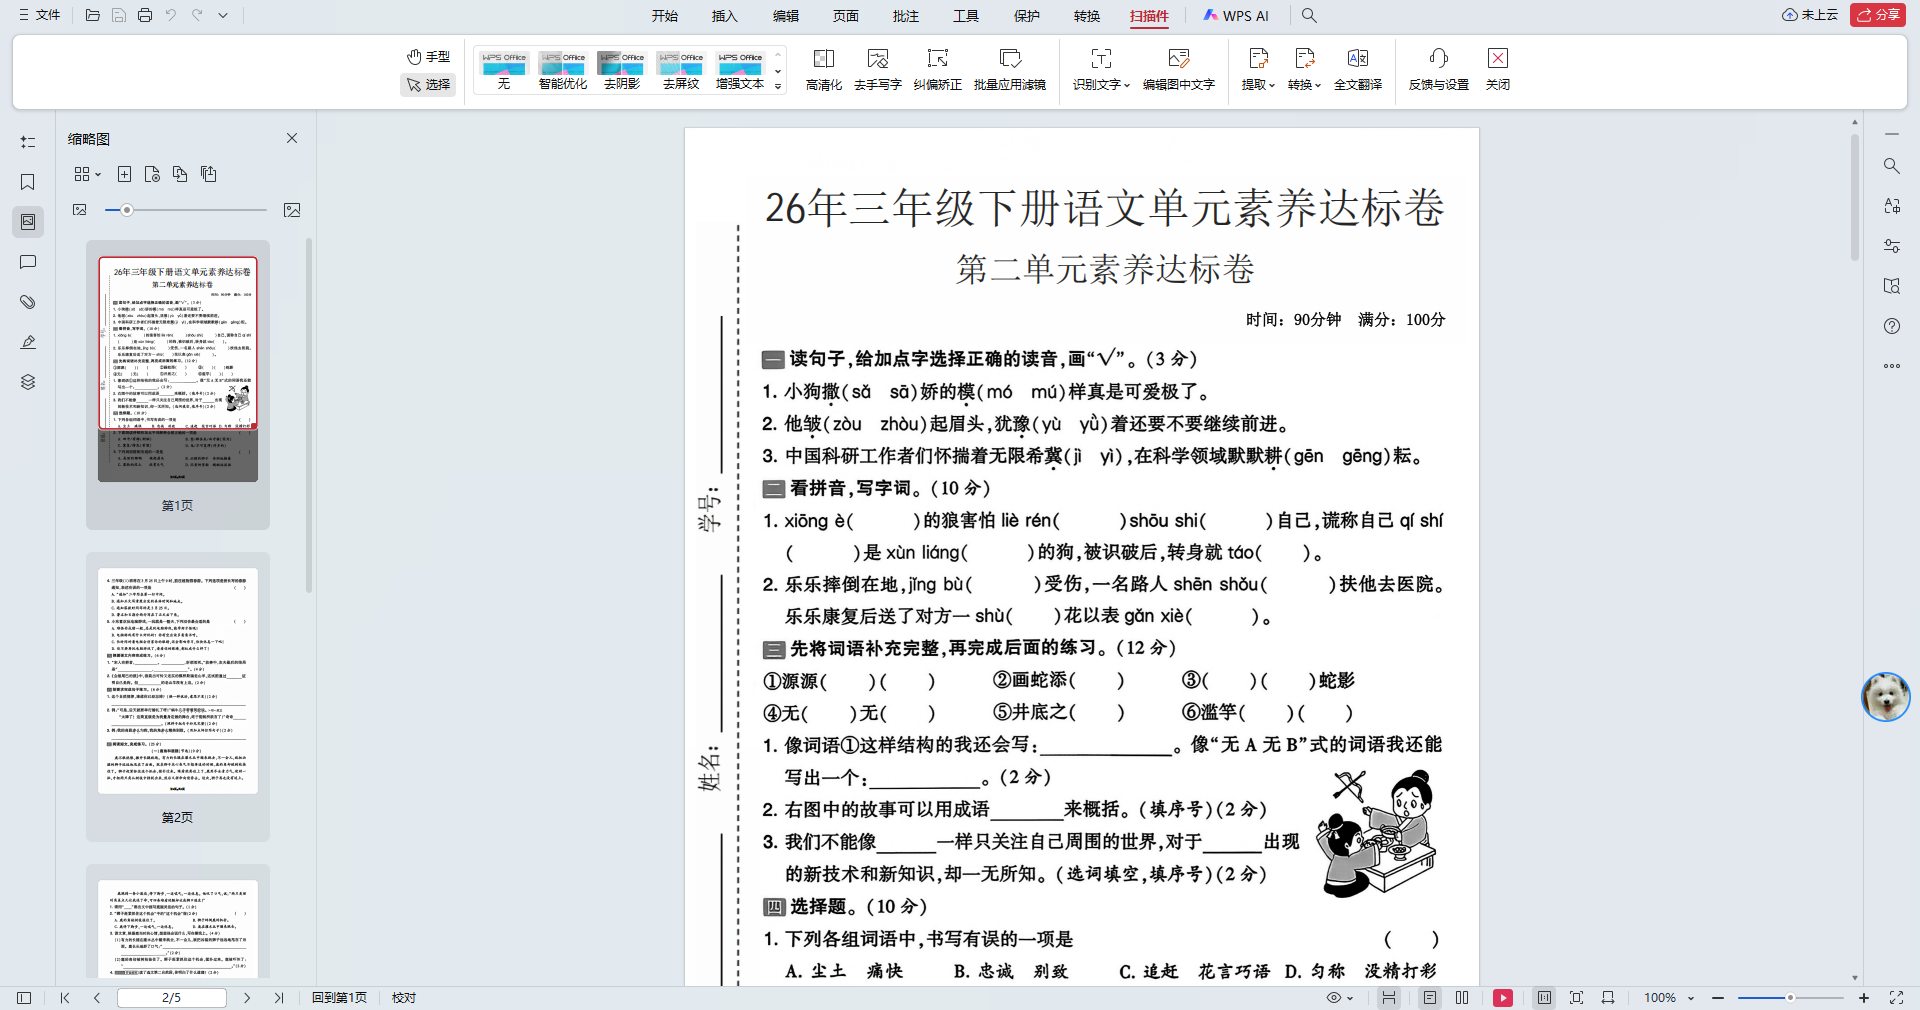Open the bookmark panel in the sidebar
1920x1010 pixels.
(27, 182)
